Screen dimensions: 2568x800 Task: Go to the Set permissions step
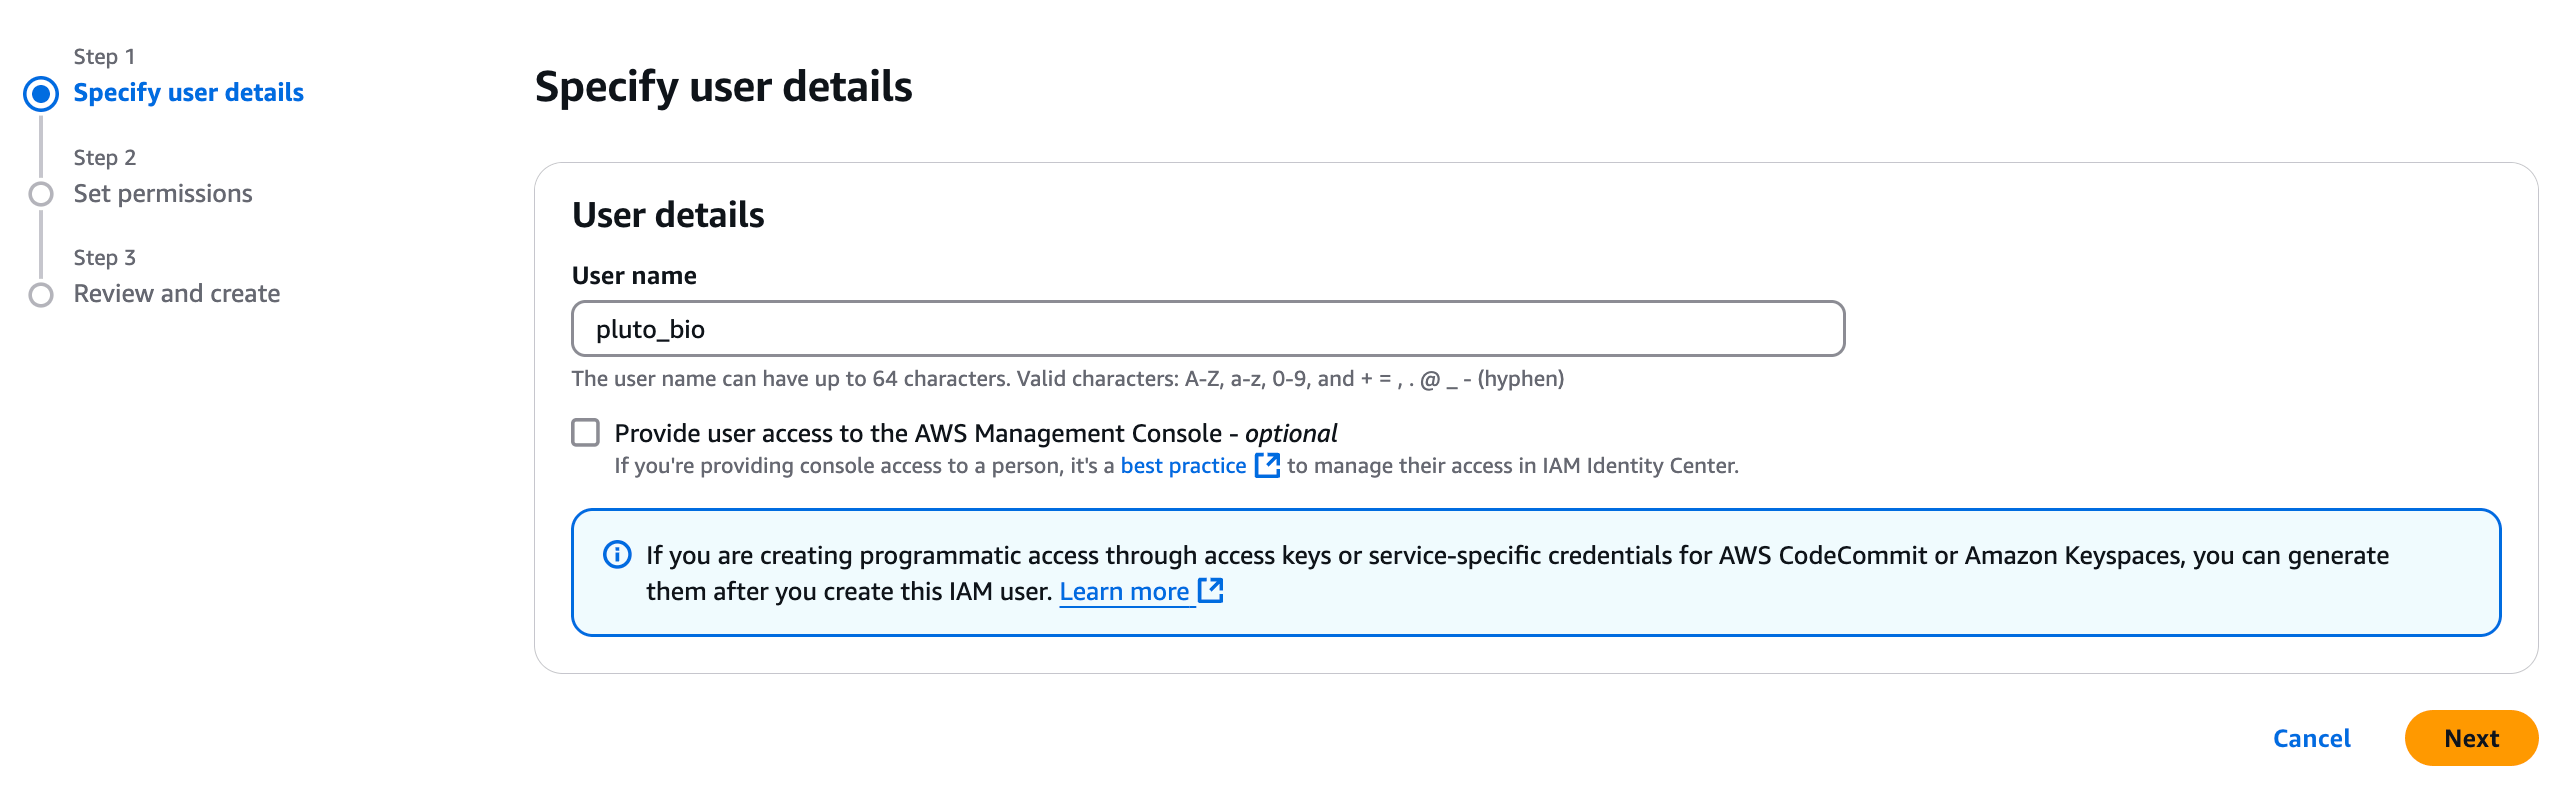(x=163, y=194)
